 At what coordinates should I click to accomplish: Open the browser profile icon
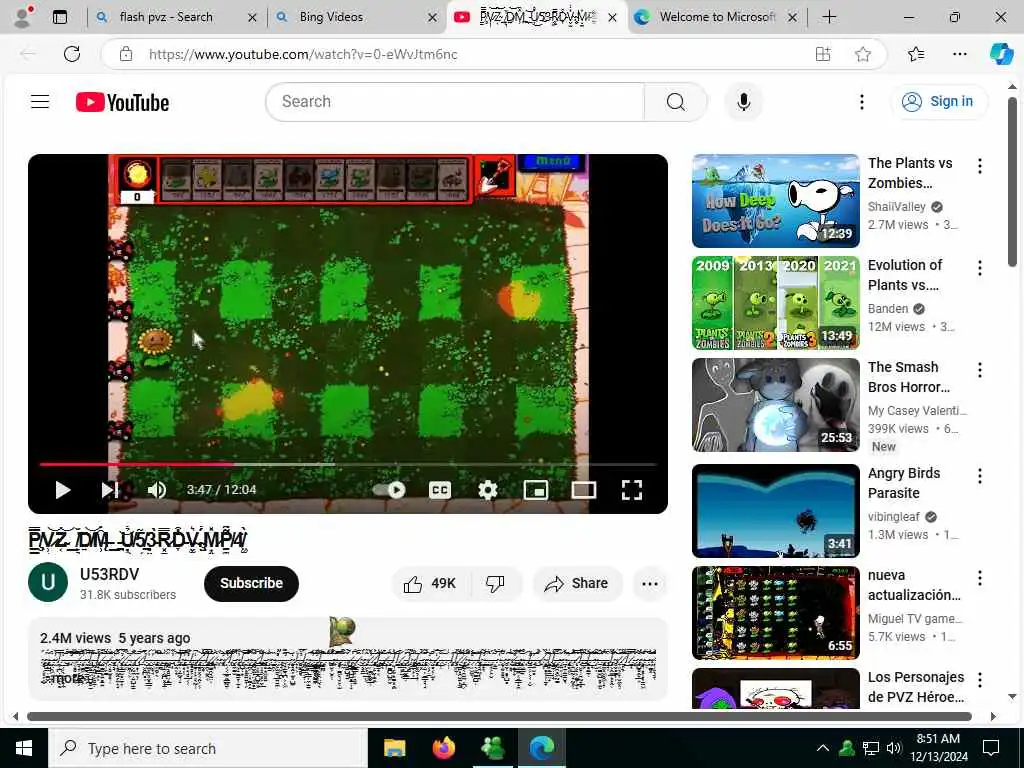[x=23, y=17]
